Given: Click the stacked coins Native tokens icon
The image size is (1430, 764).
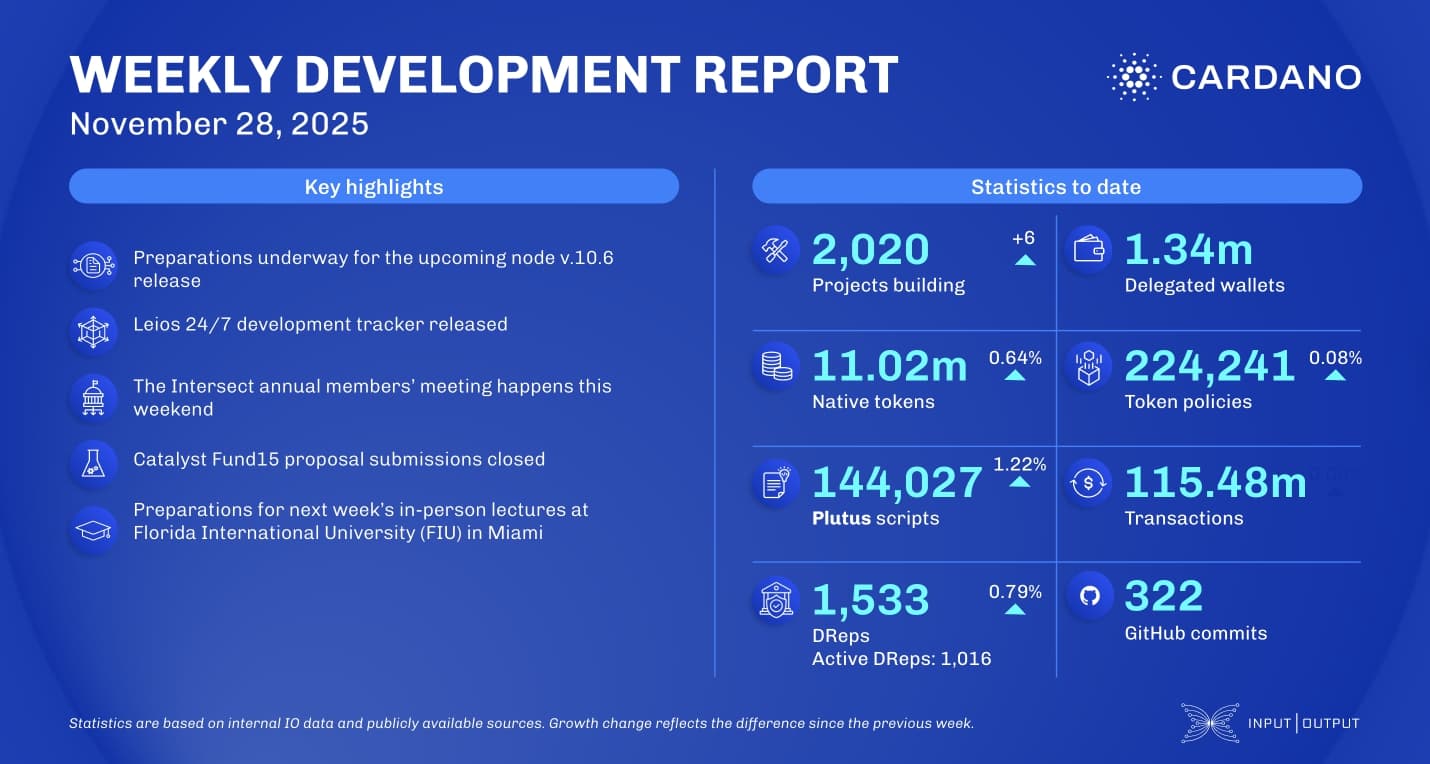Looking at the screenshot, I should 774,366.
